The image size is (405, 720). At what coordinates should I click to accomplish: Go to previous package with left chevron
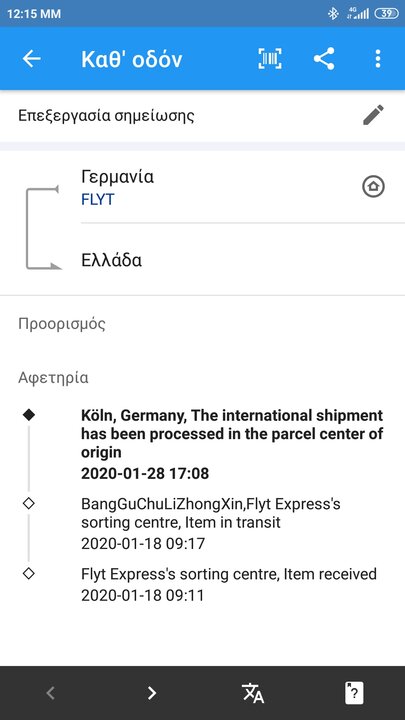[51, 693]
